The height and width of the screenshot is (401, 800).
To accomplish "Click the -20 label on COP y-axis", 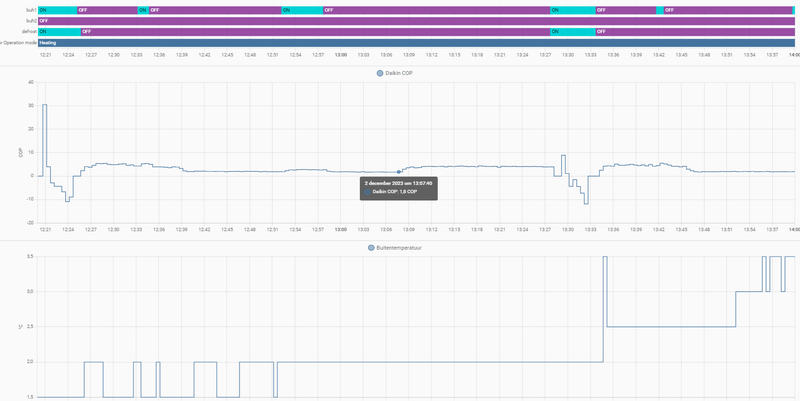I will pyautogui.click(x=30, y=223).
